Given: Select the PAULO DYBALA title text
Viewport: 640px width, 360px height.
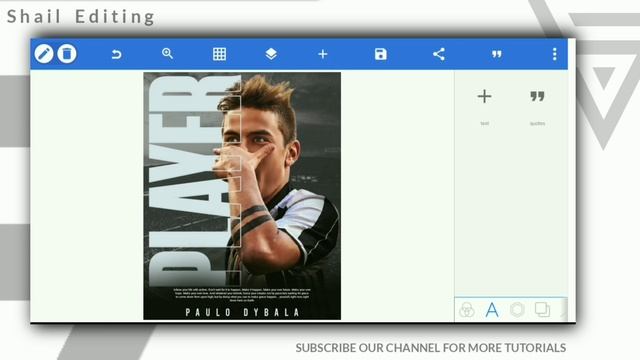Looking at the screenshot, I should [x=243, y=313].
